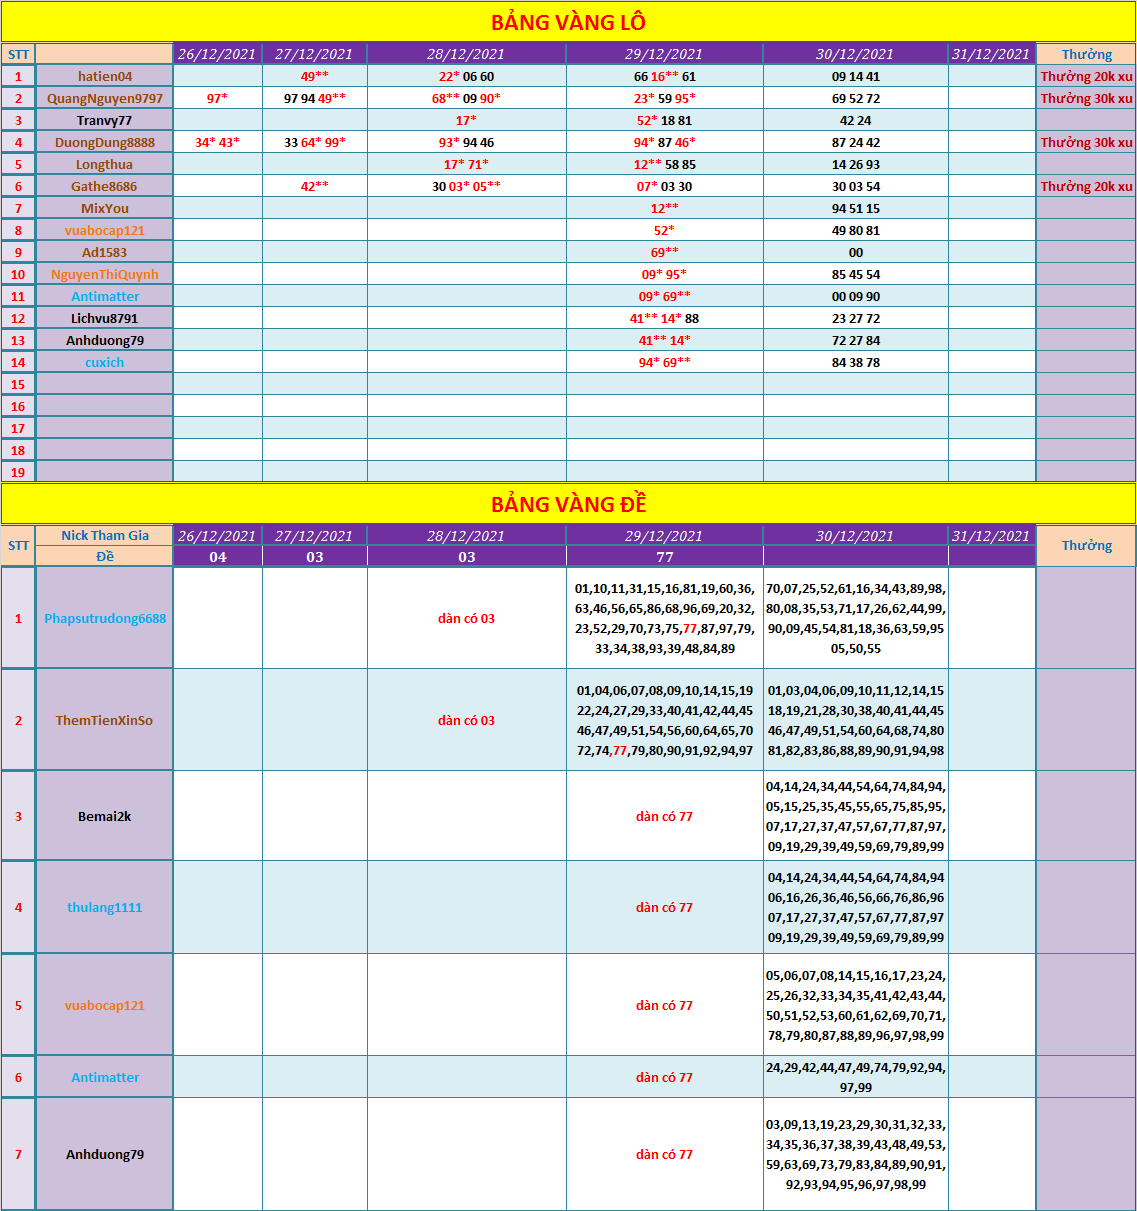Select the 77 result cell in Đề row
The image size is (1137, 1211).
(664, 557)
